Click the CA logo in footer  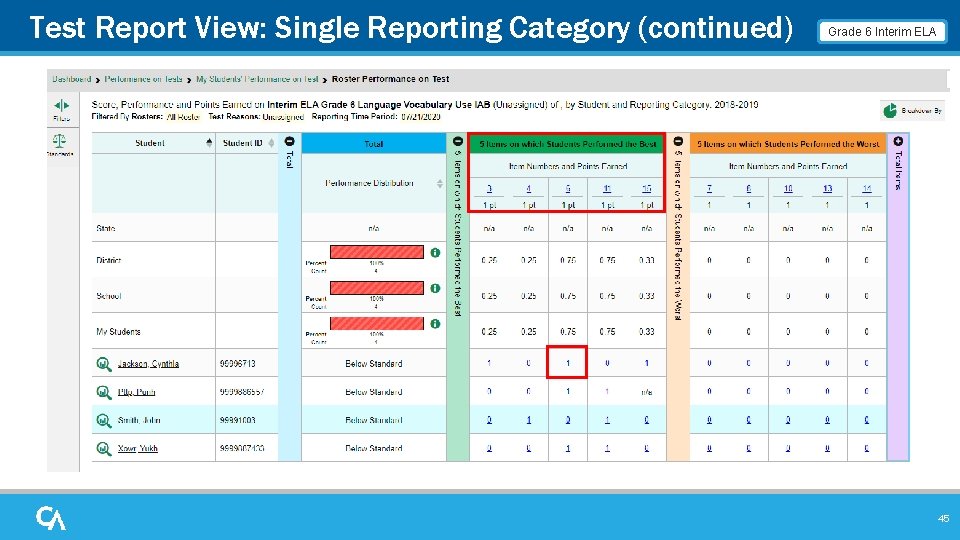coord(51,518)
